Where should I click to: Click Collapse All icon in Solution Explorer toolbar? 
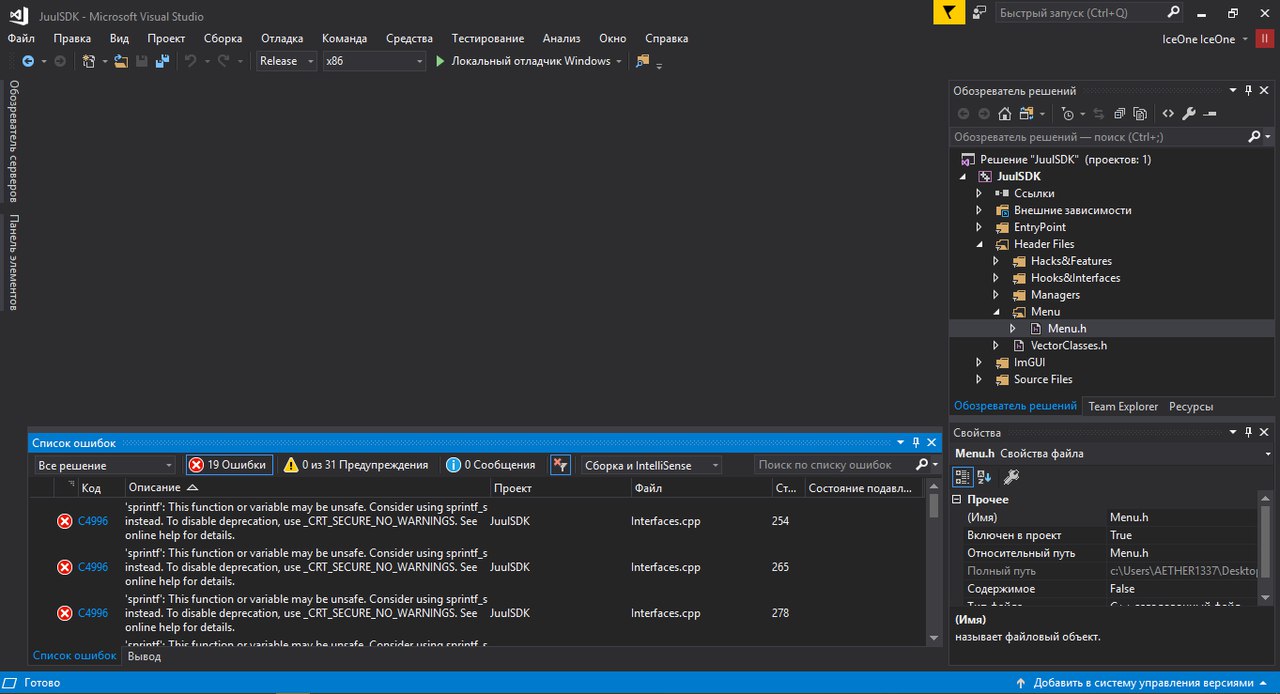pyautogui.click(x=1120, y=114)
